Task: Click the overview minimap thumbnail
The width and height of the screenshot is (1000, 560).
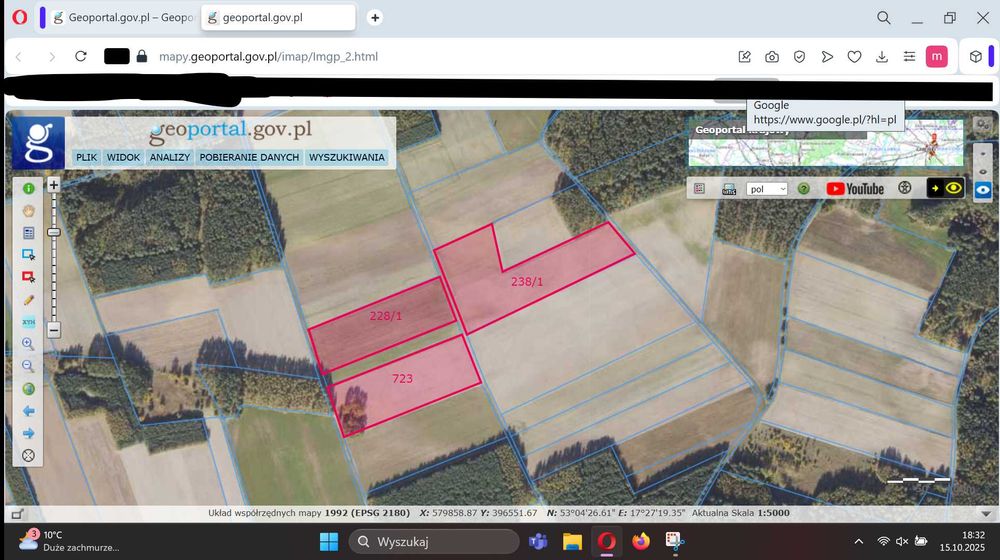Action: (826, 144)
